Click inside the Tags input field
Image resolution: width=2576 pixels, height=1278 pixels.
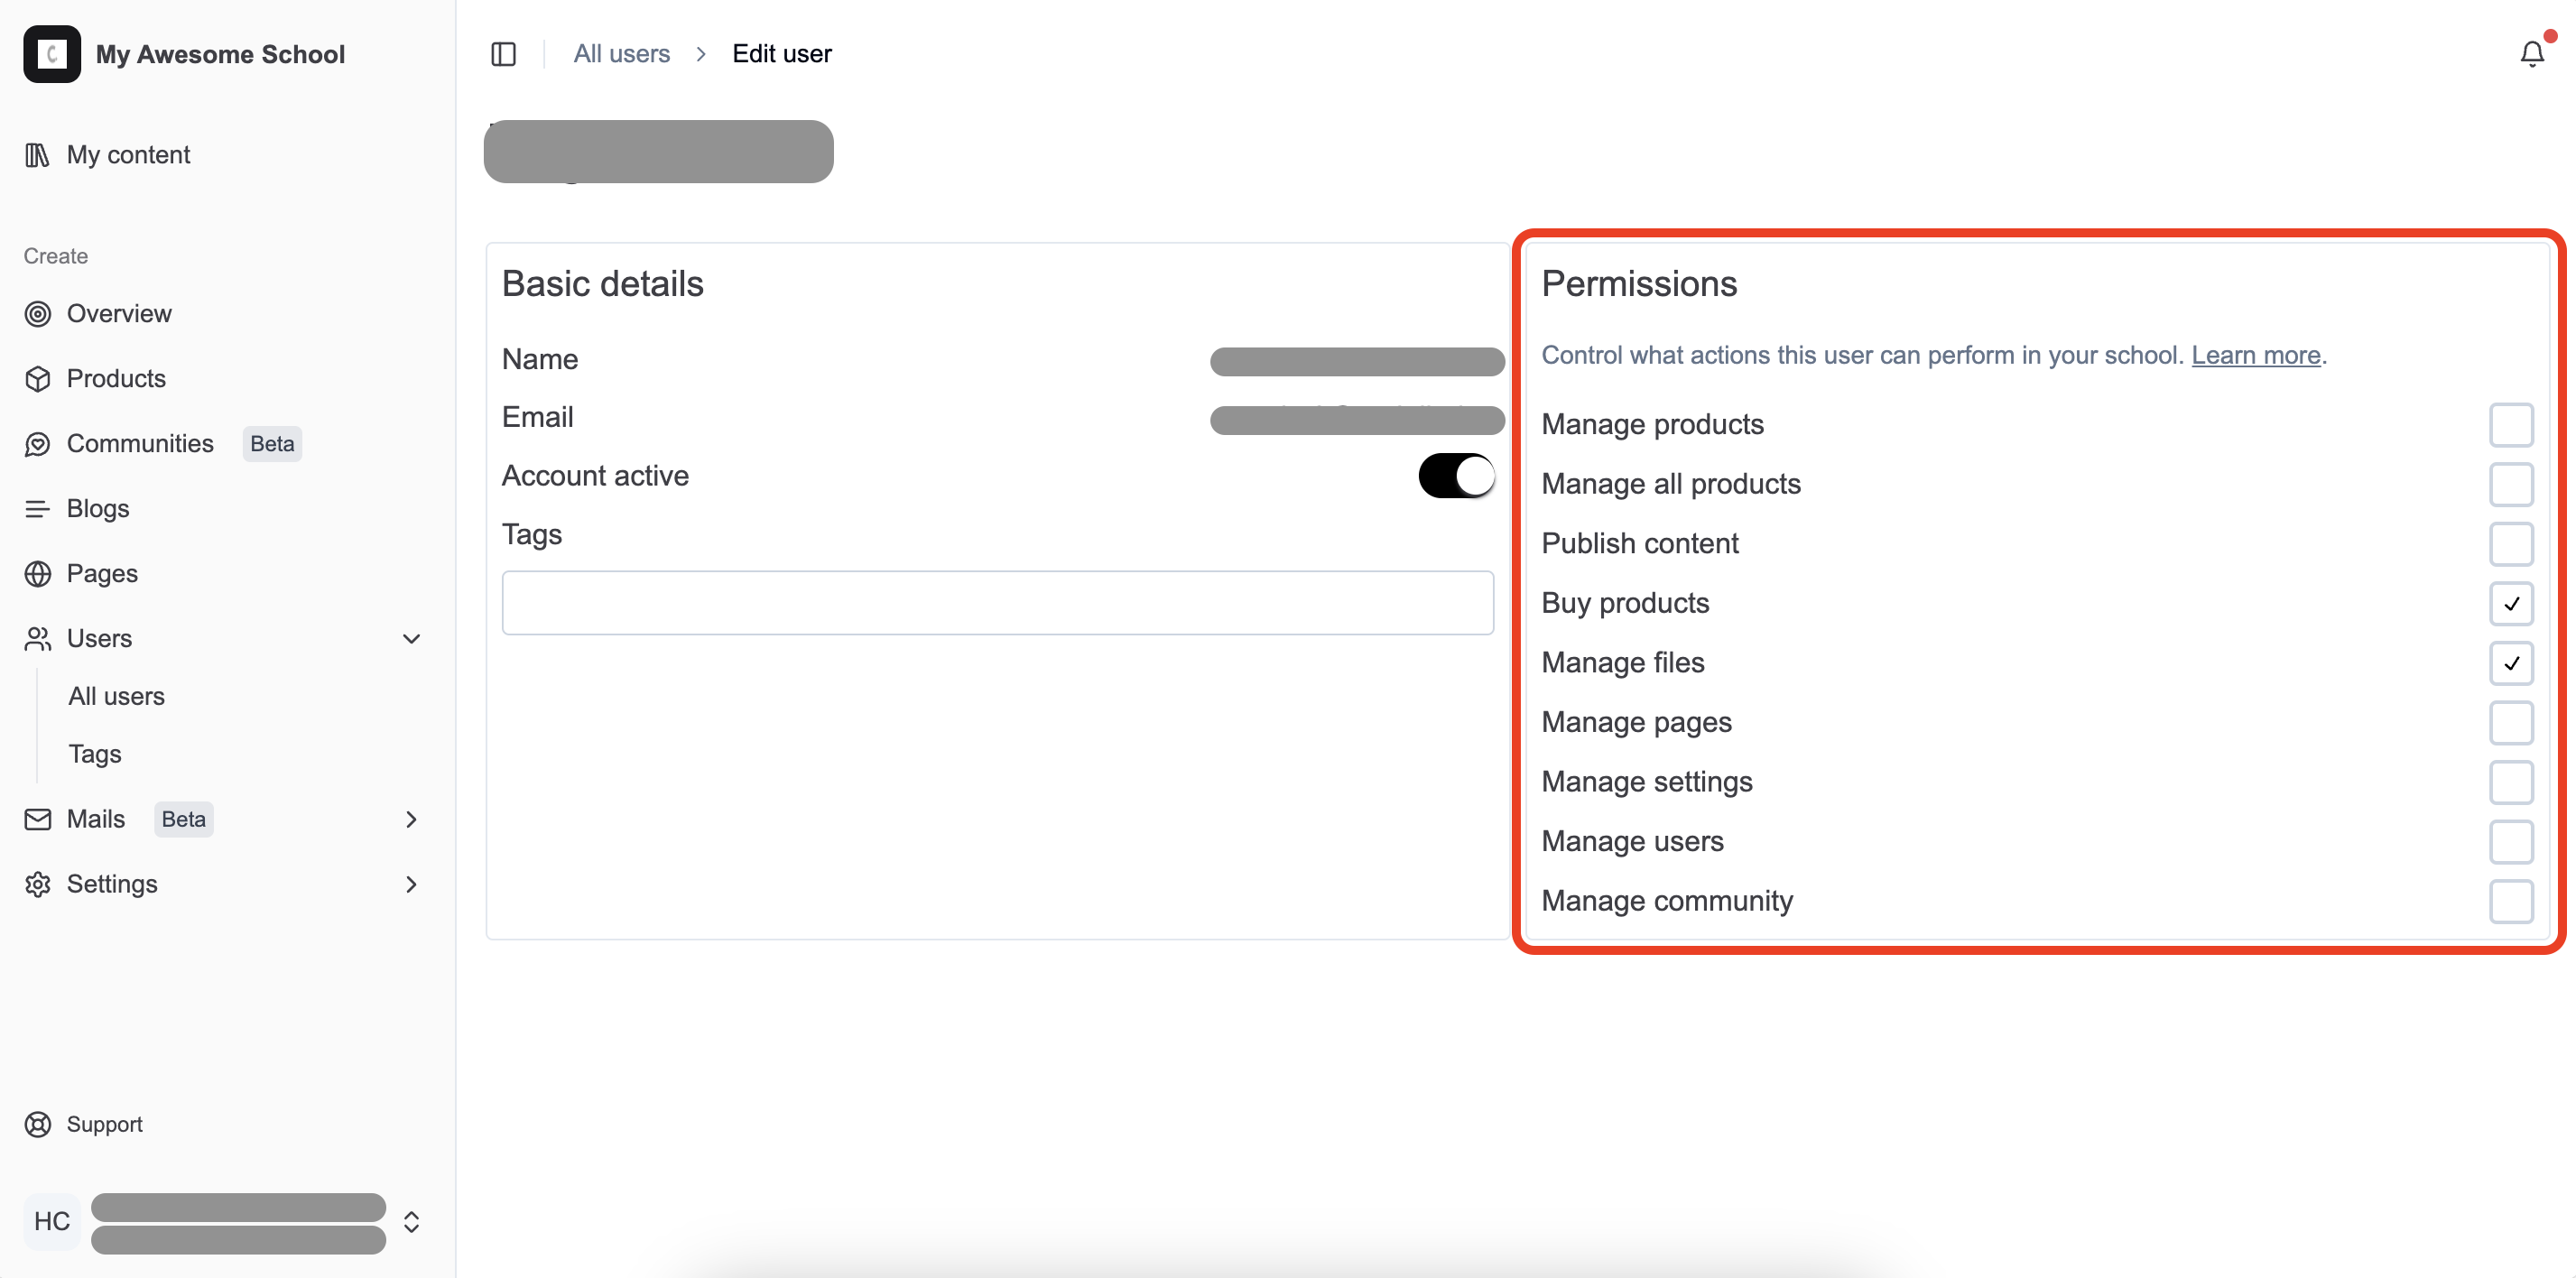pyautogui.click(x=997, y=602)
